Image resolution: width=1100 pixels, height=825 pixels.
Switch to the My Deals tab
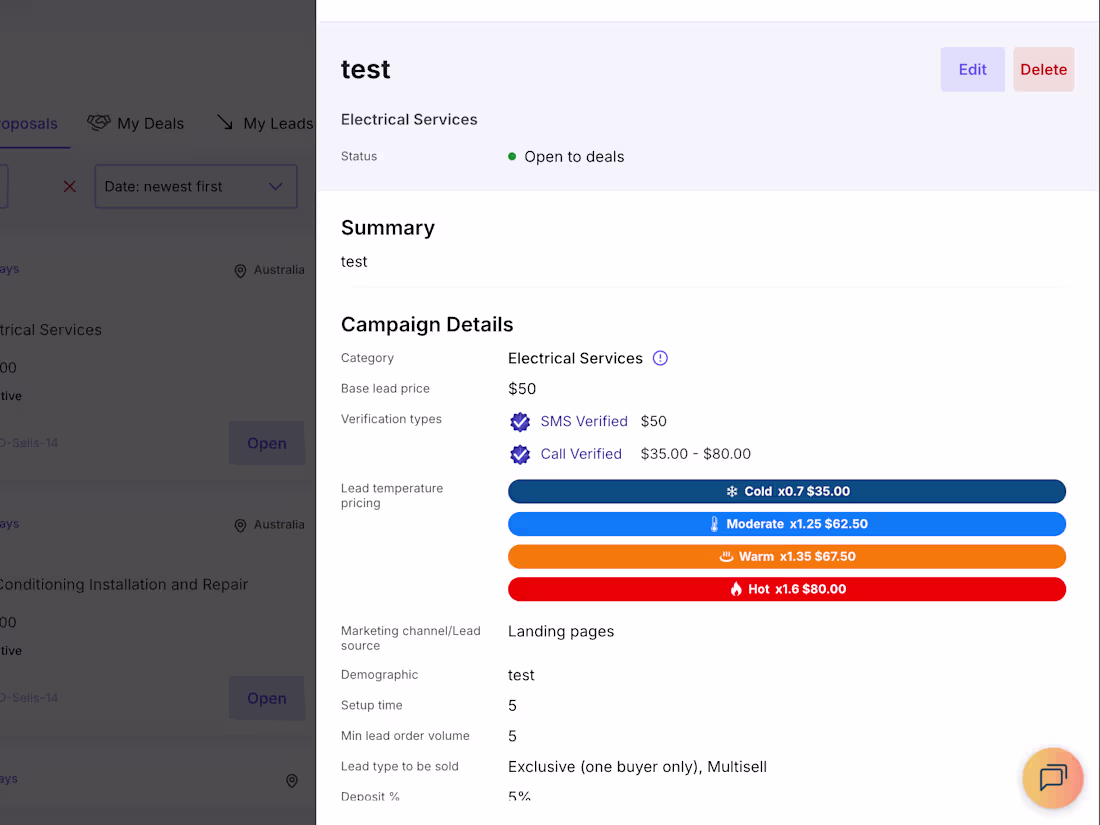tap(135, 123)
